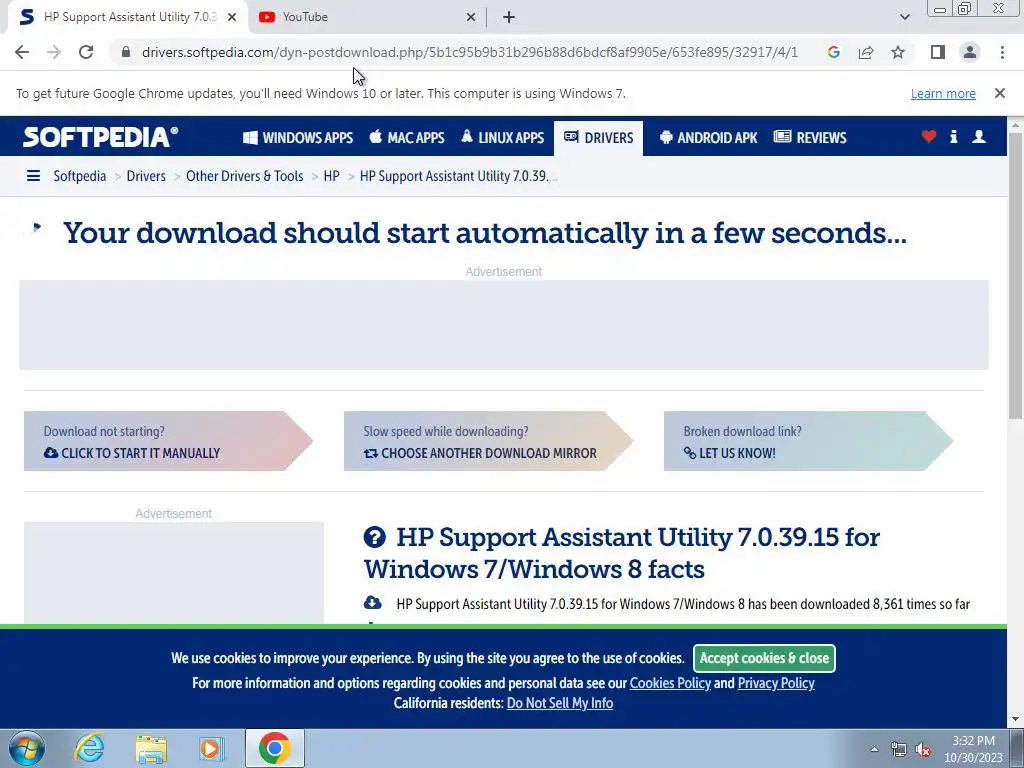Image resolution: width=1024 pixels, height=768 pixels.
Task: Open the Windows Start menu
Action: pos(27,748)
